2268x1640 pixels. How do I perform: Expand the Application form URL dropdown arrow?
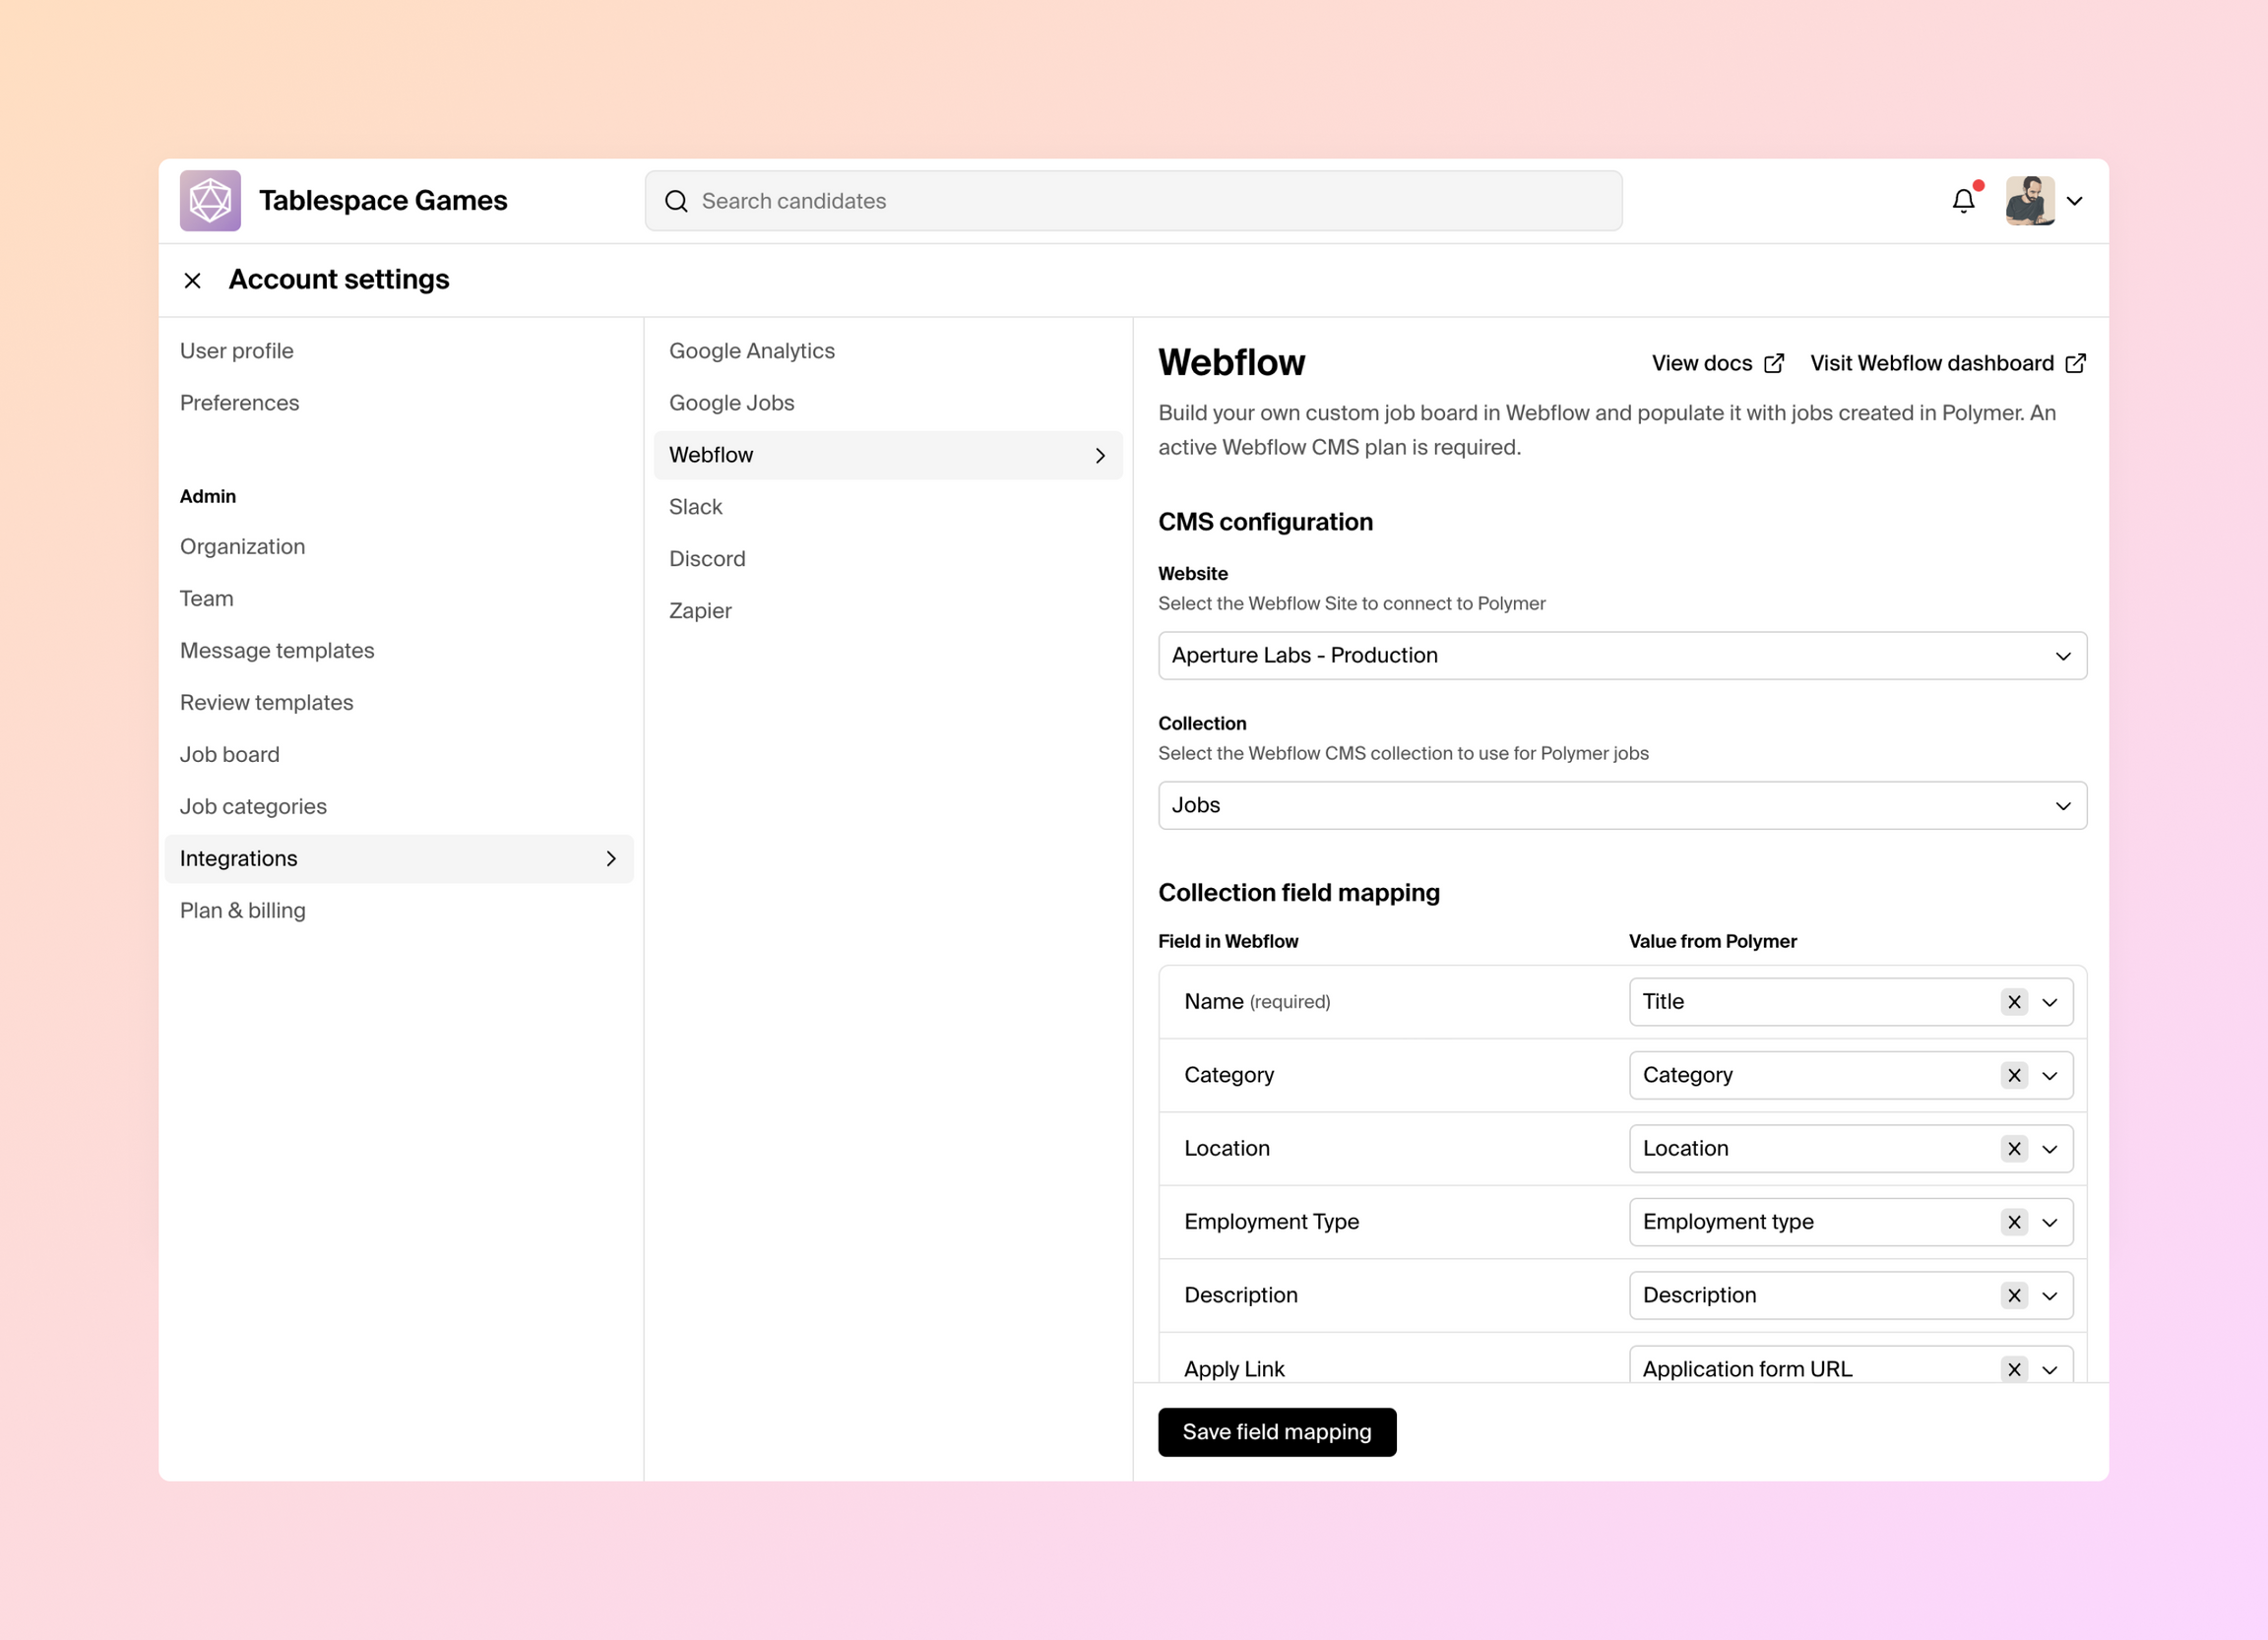tap(2050, 1370)
